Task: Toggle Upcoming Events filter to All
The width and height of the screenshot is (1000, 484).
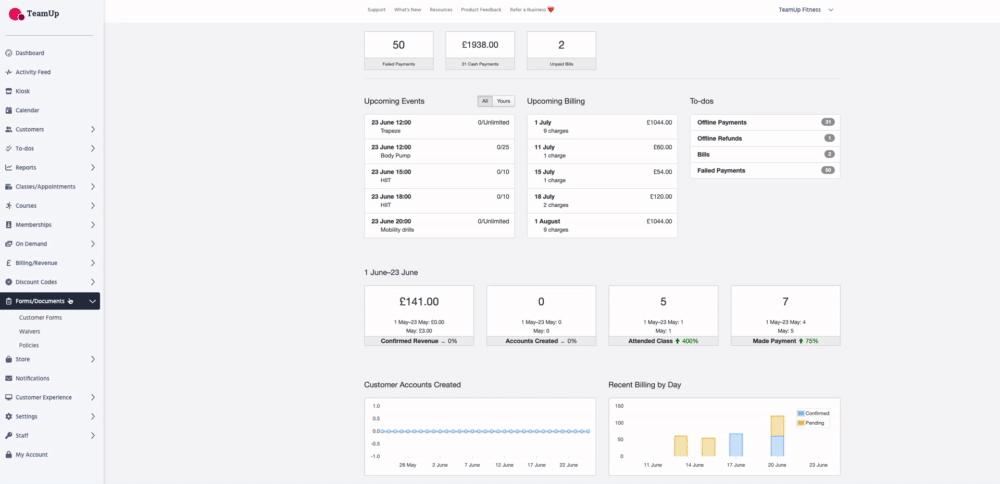Action: (485, 101)
